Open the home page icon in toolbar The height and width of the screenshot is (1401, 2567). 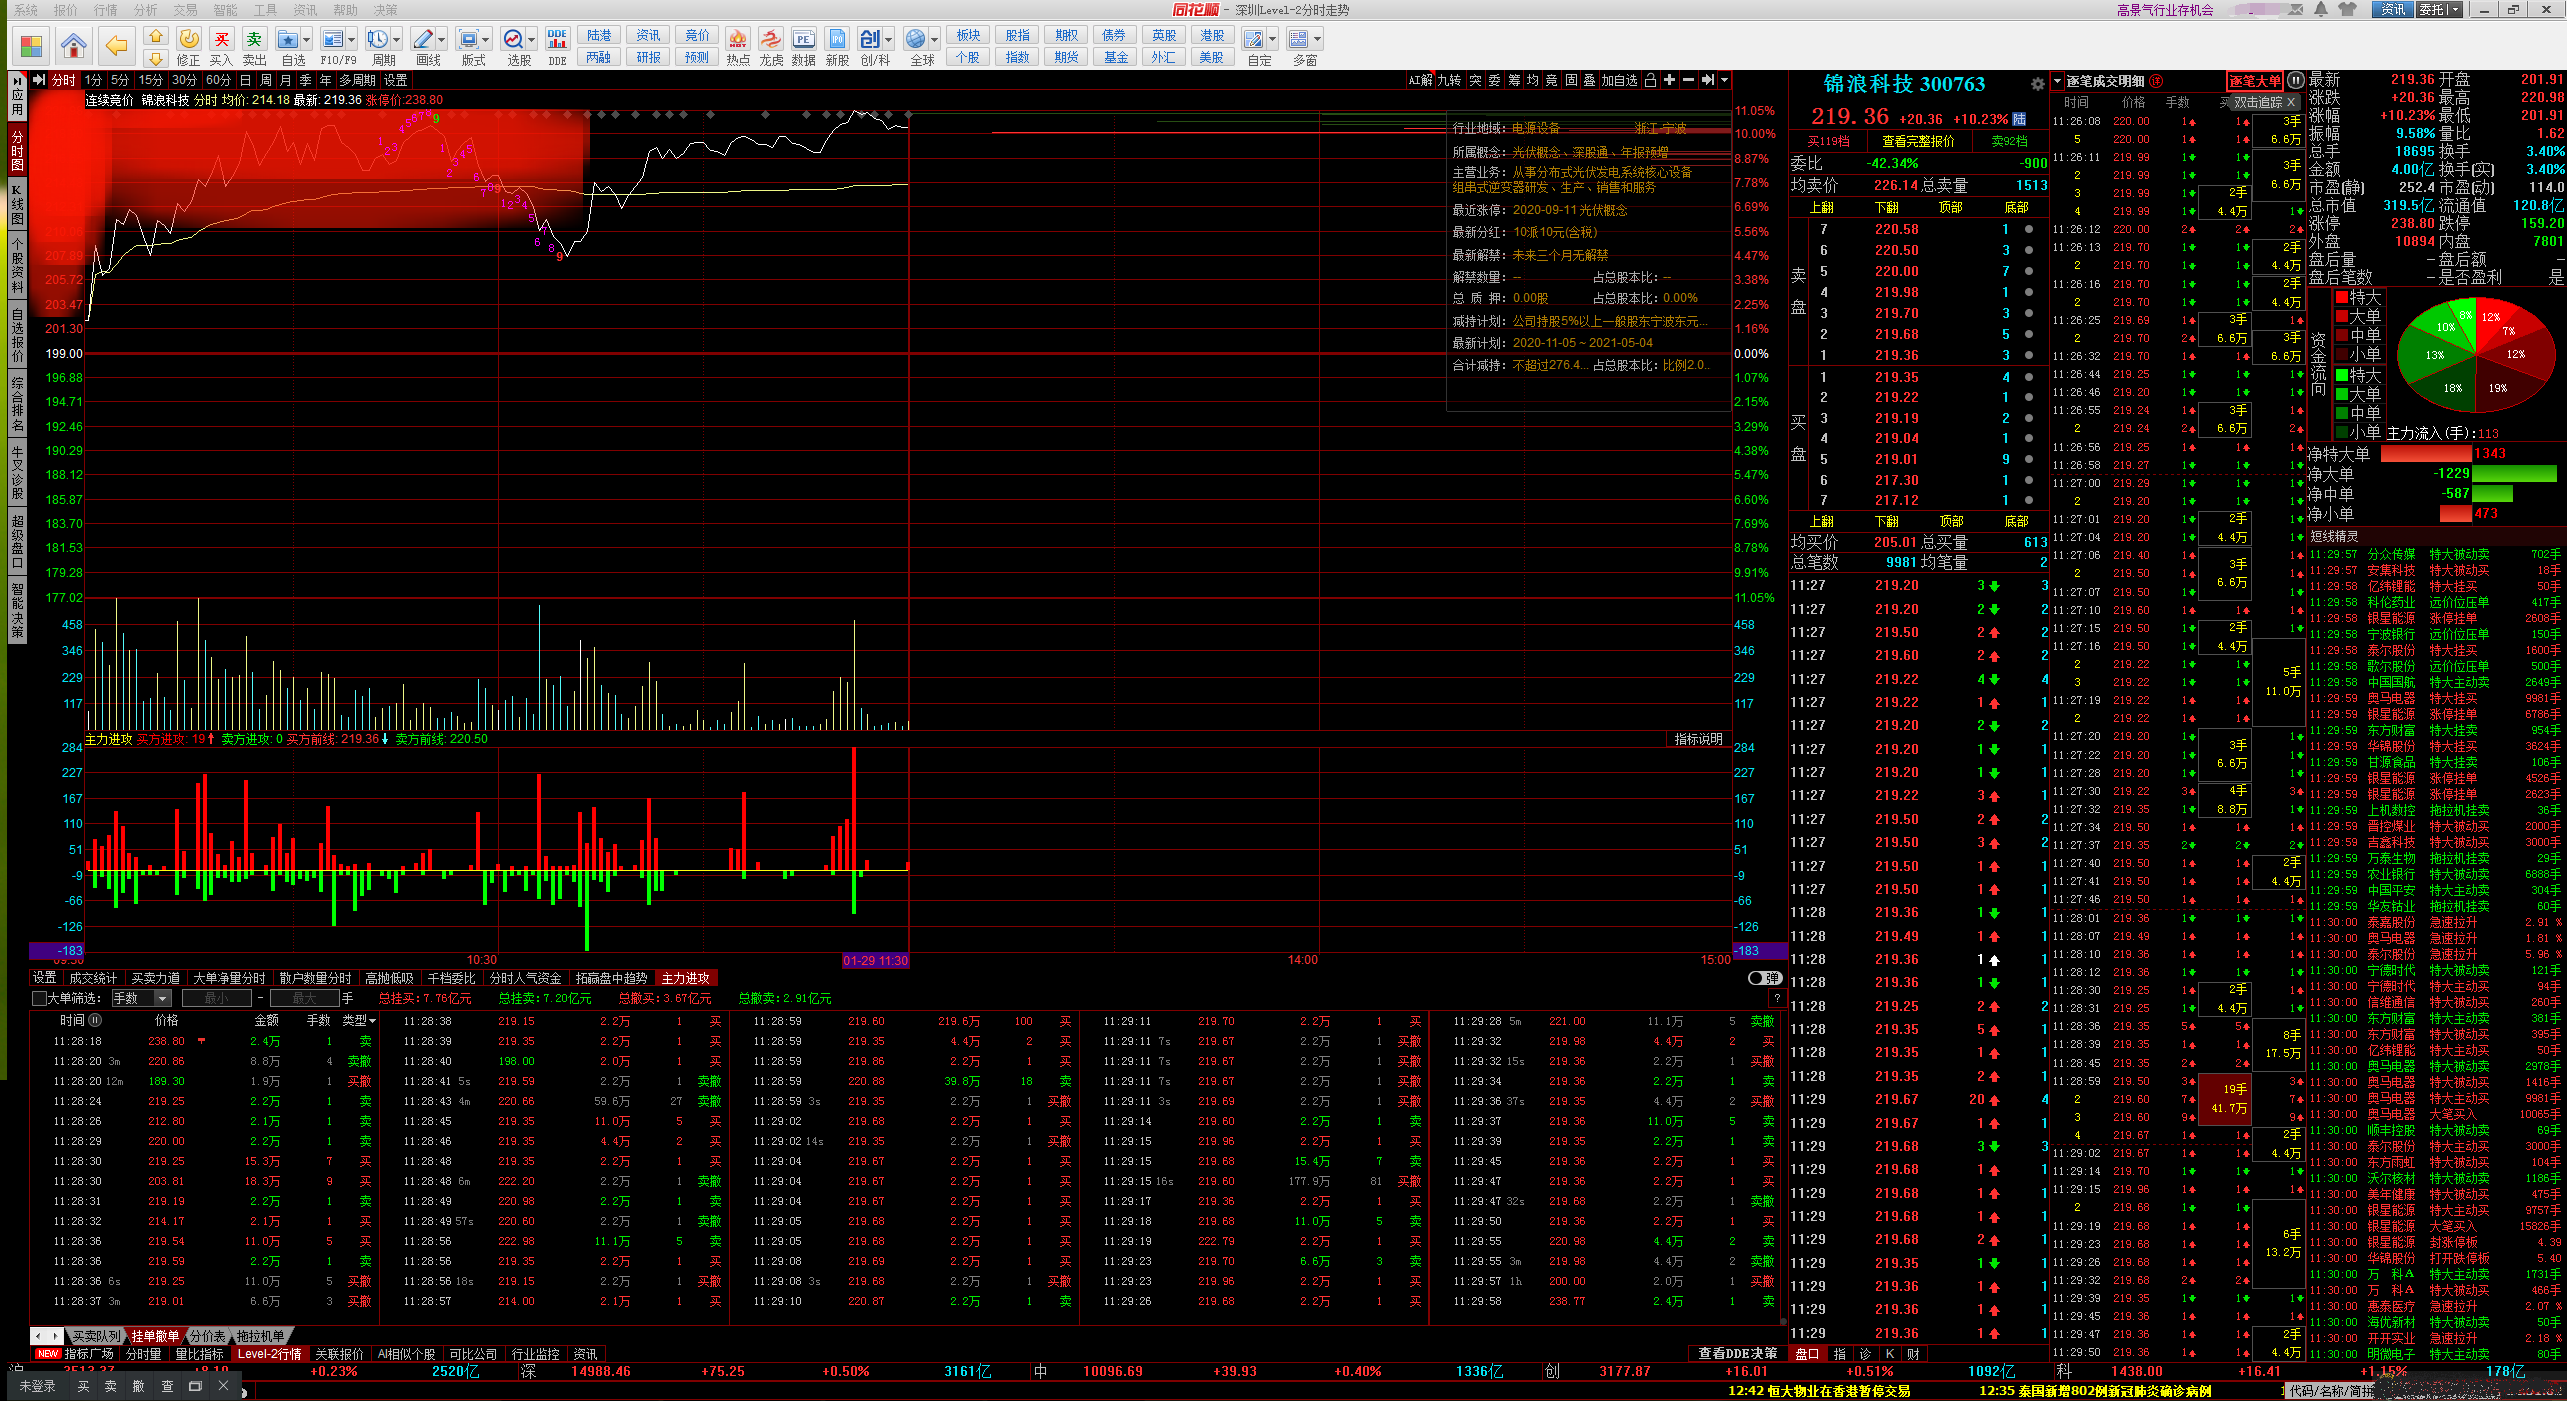point(73,45)
